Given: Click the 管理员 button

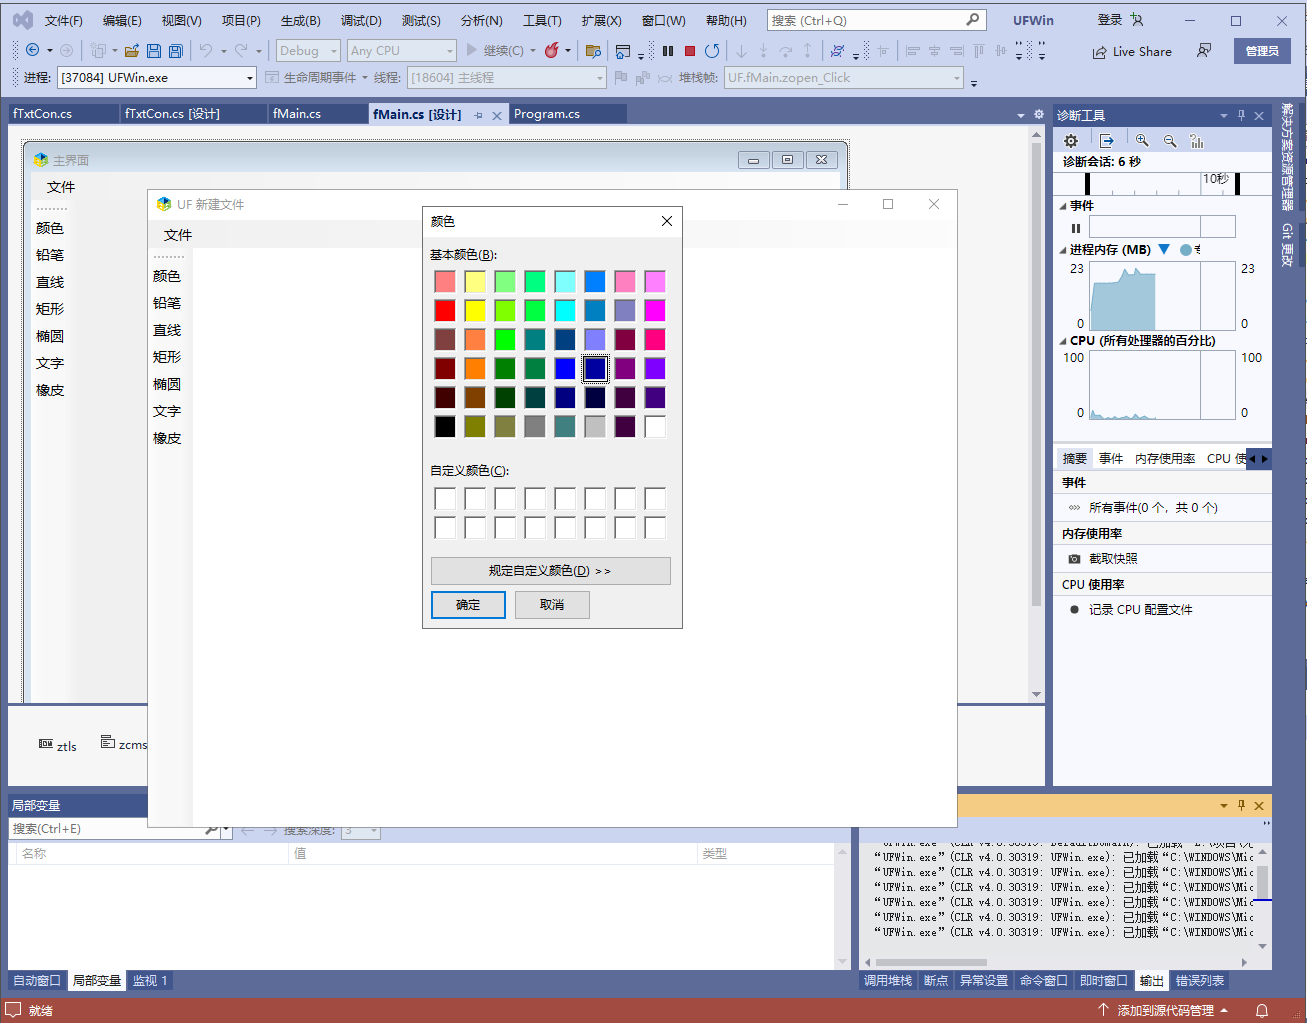Looking at the screenshot, I should click(1262, 51).
